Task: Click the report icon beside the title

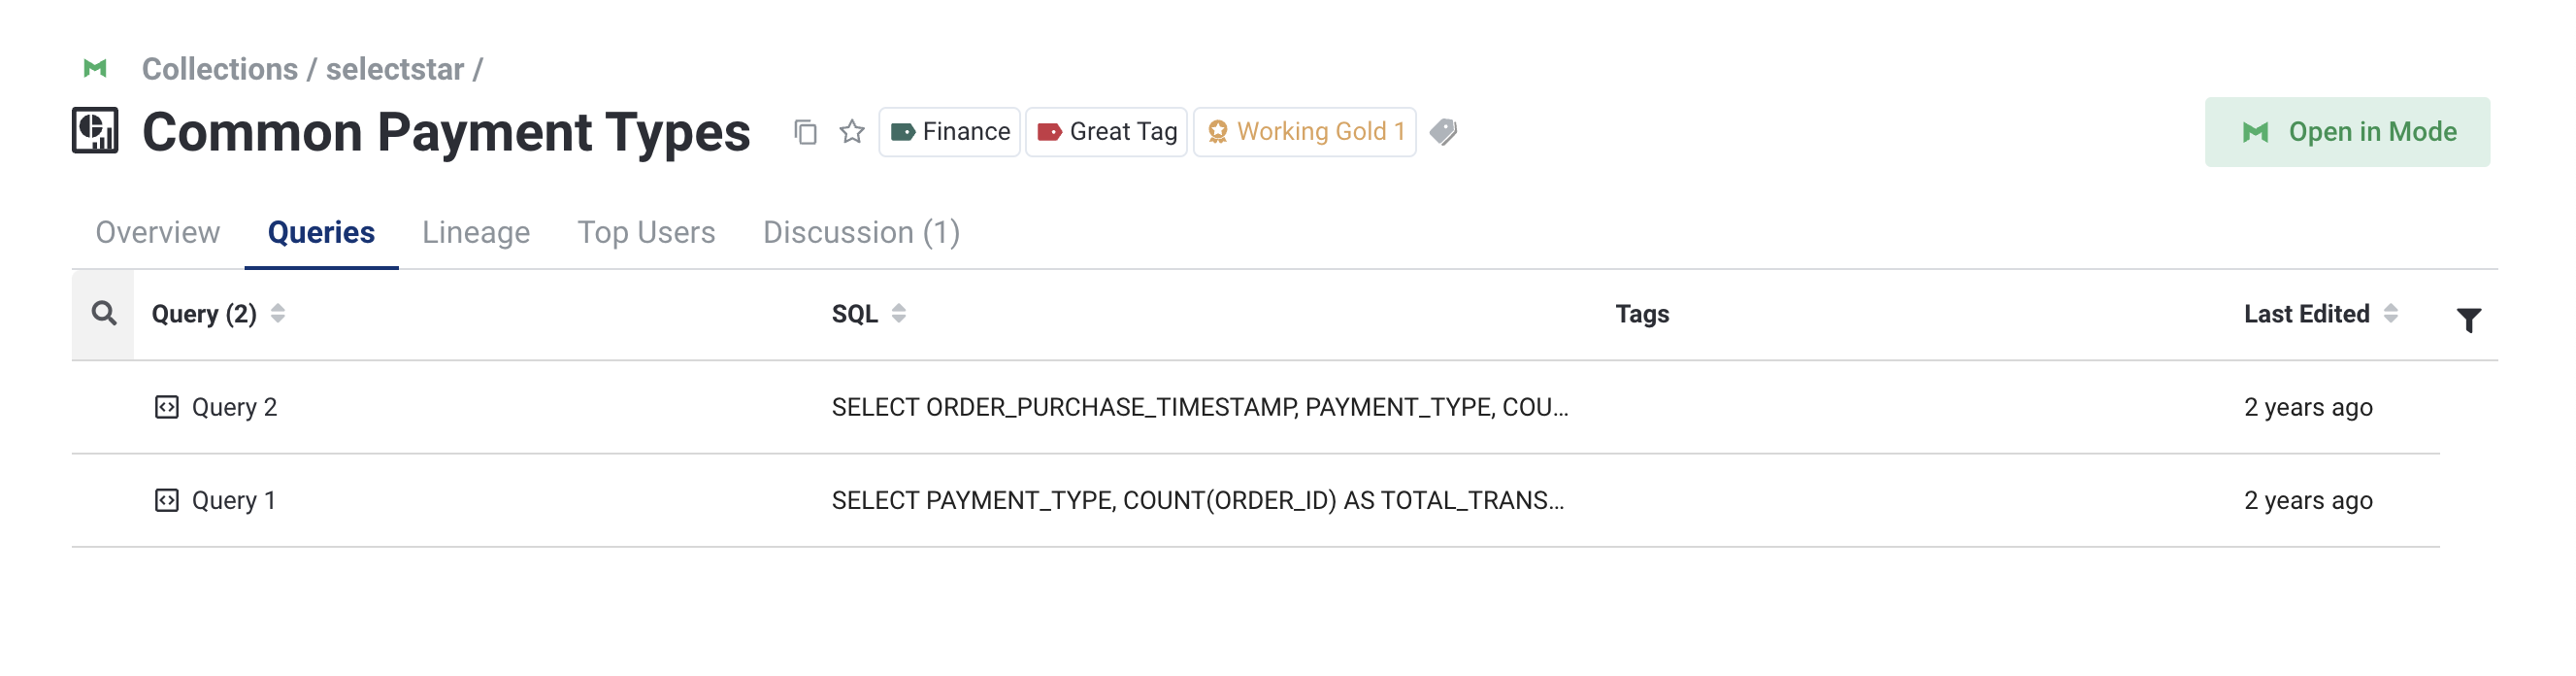Action: (95, 131)
